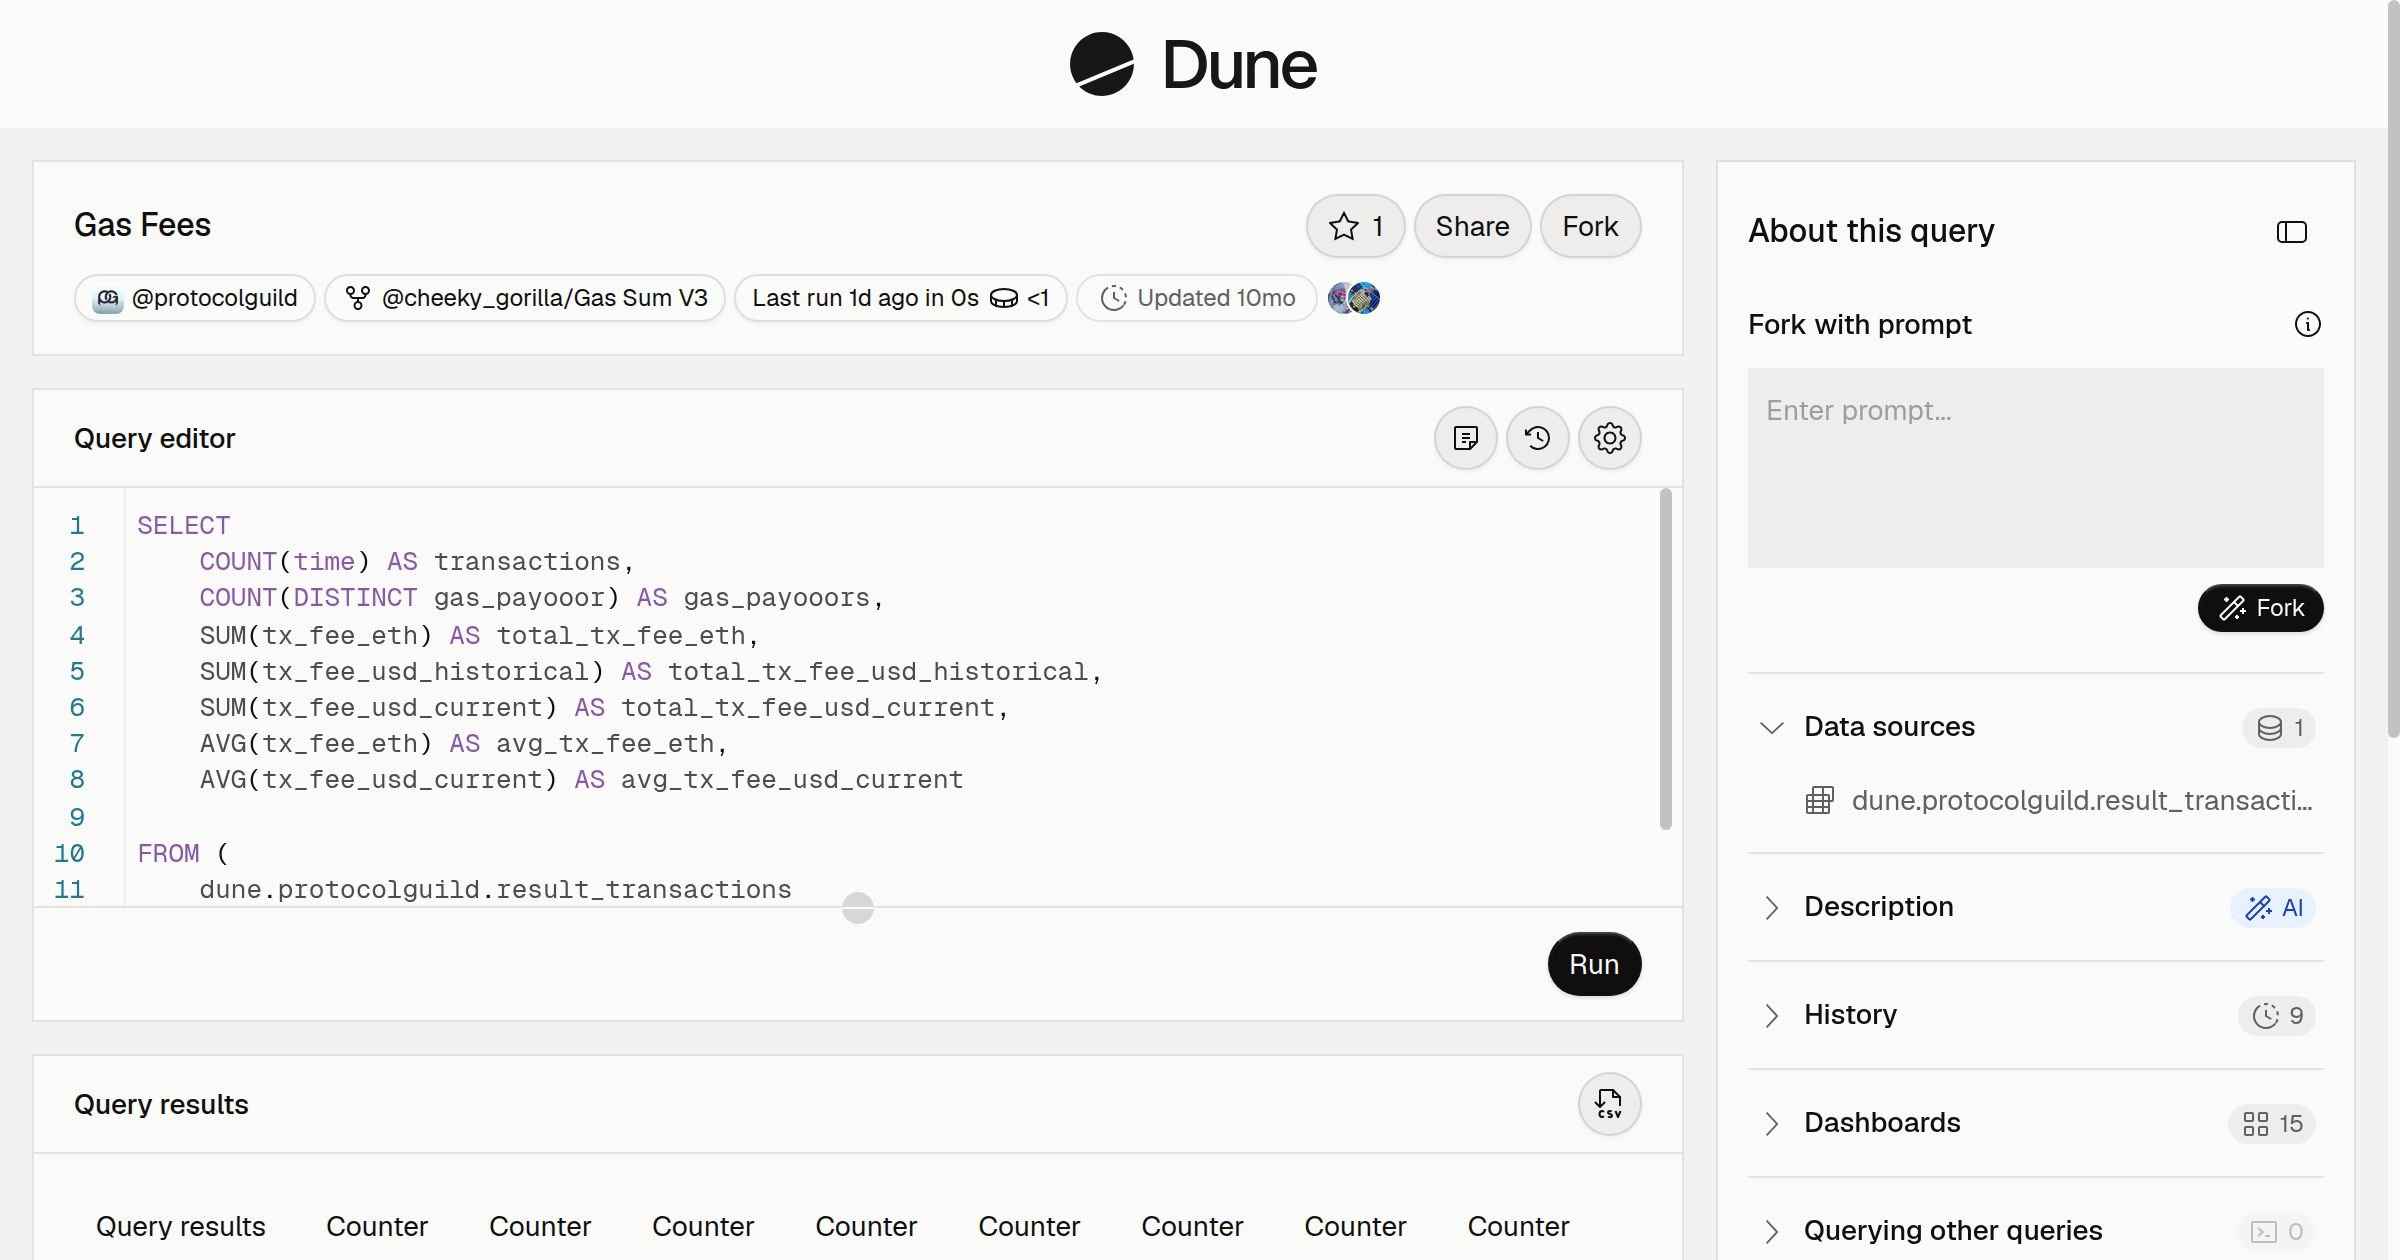Click the AI badge next to Description
This screenshot has width=2400, height=1260.
coord(2273,907)
